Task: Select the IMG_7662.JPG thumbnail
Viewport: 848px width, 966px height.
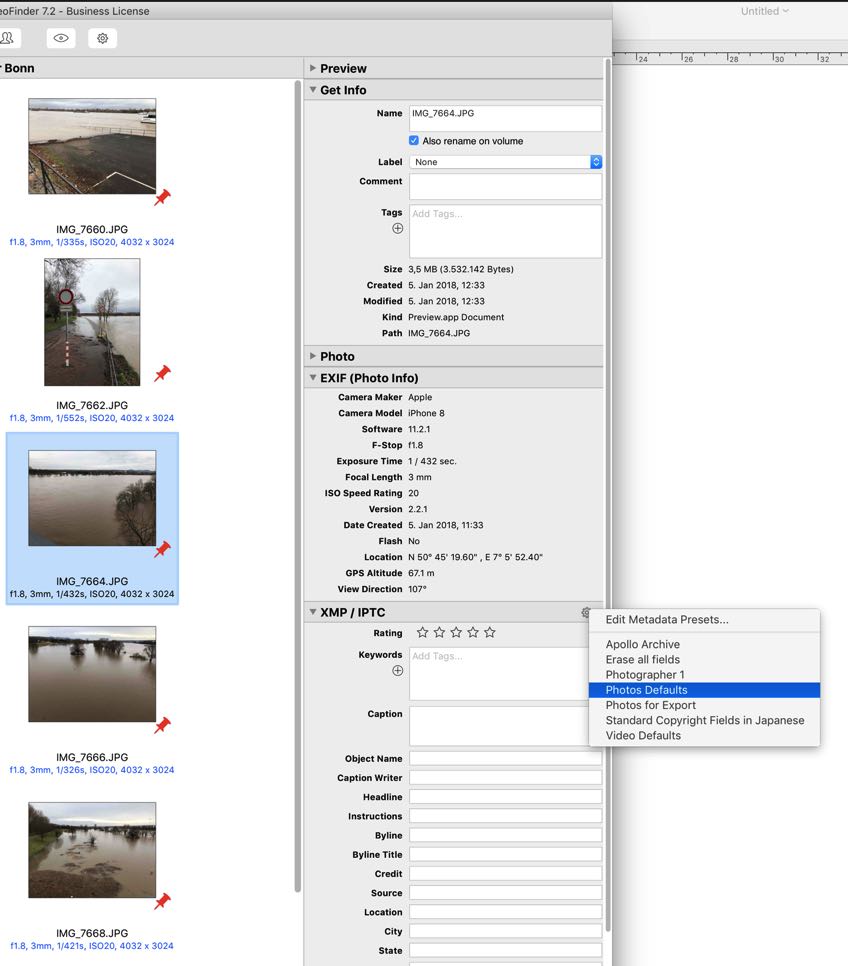Action: point(92,322)
